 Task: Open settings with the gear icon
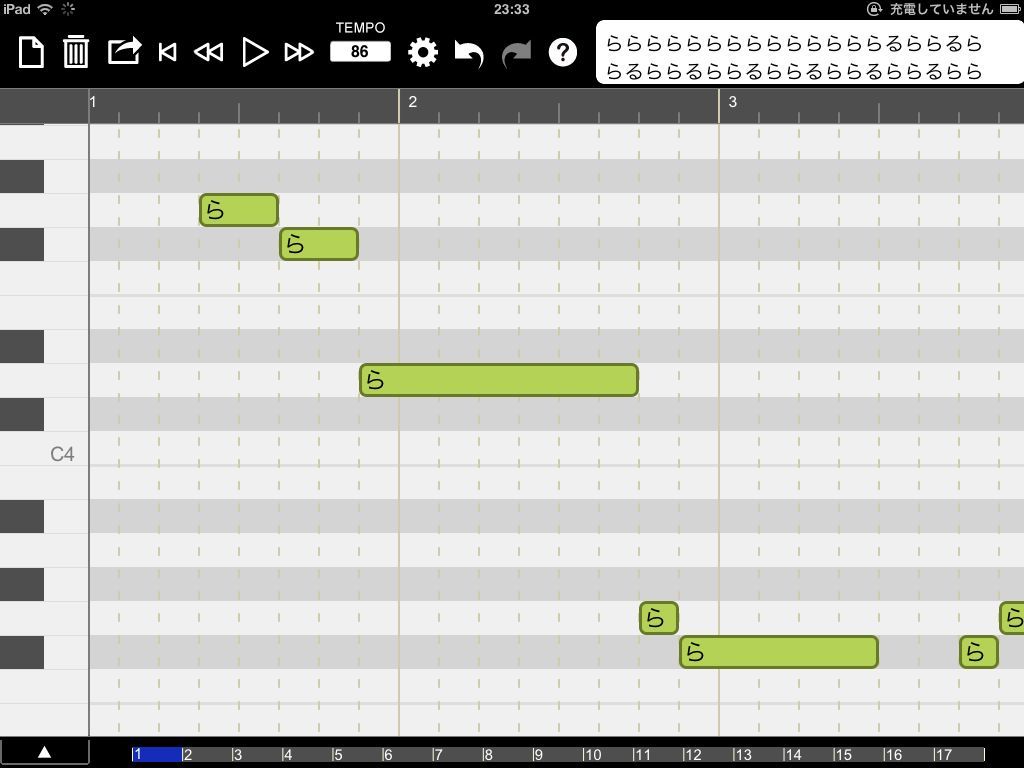[x=423, y=52]
